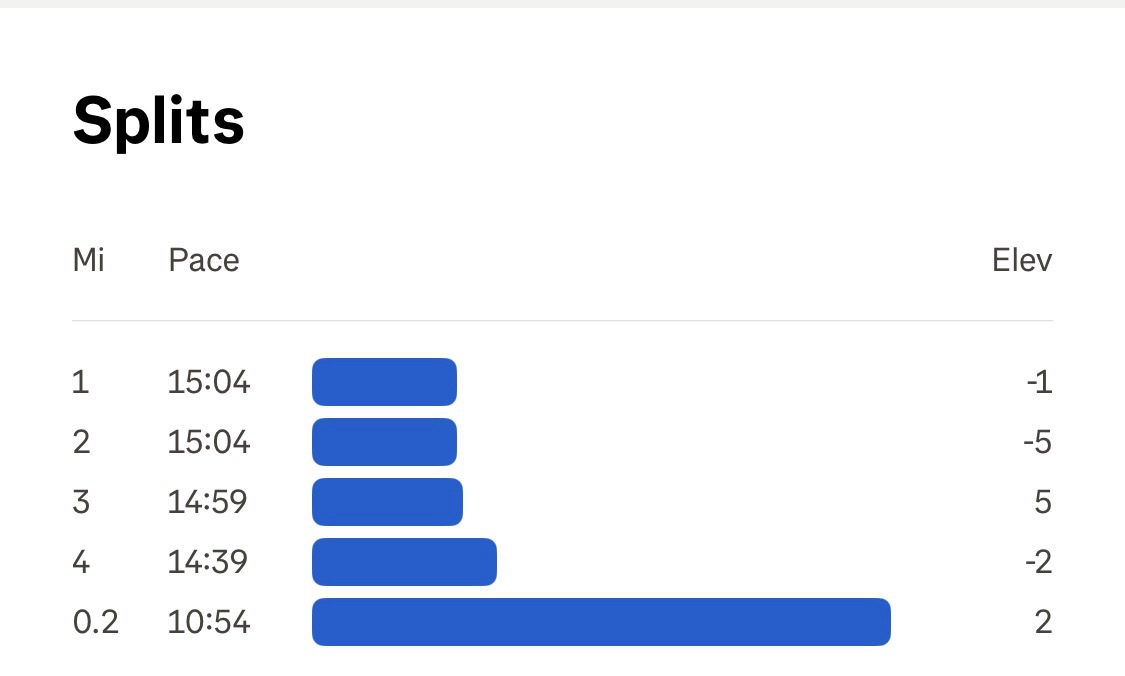Click the 10:54 pace value
This screenshot has height=676, width=1125.
pos(209,622)
